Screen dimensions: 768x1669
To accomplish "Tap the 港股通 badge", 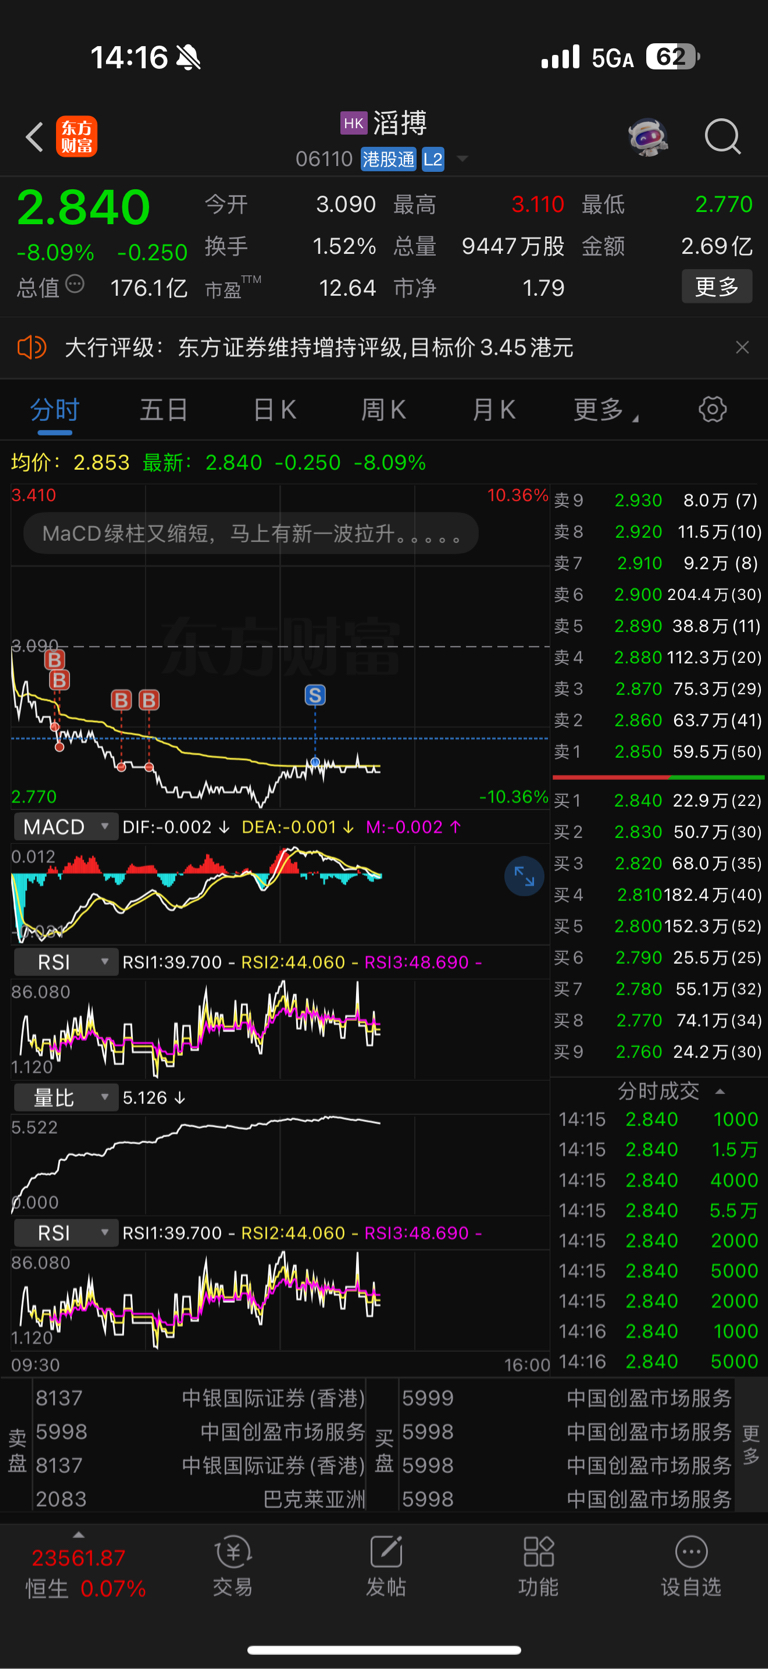I will (x=388, y=159).
